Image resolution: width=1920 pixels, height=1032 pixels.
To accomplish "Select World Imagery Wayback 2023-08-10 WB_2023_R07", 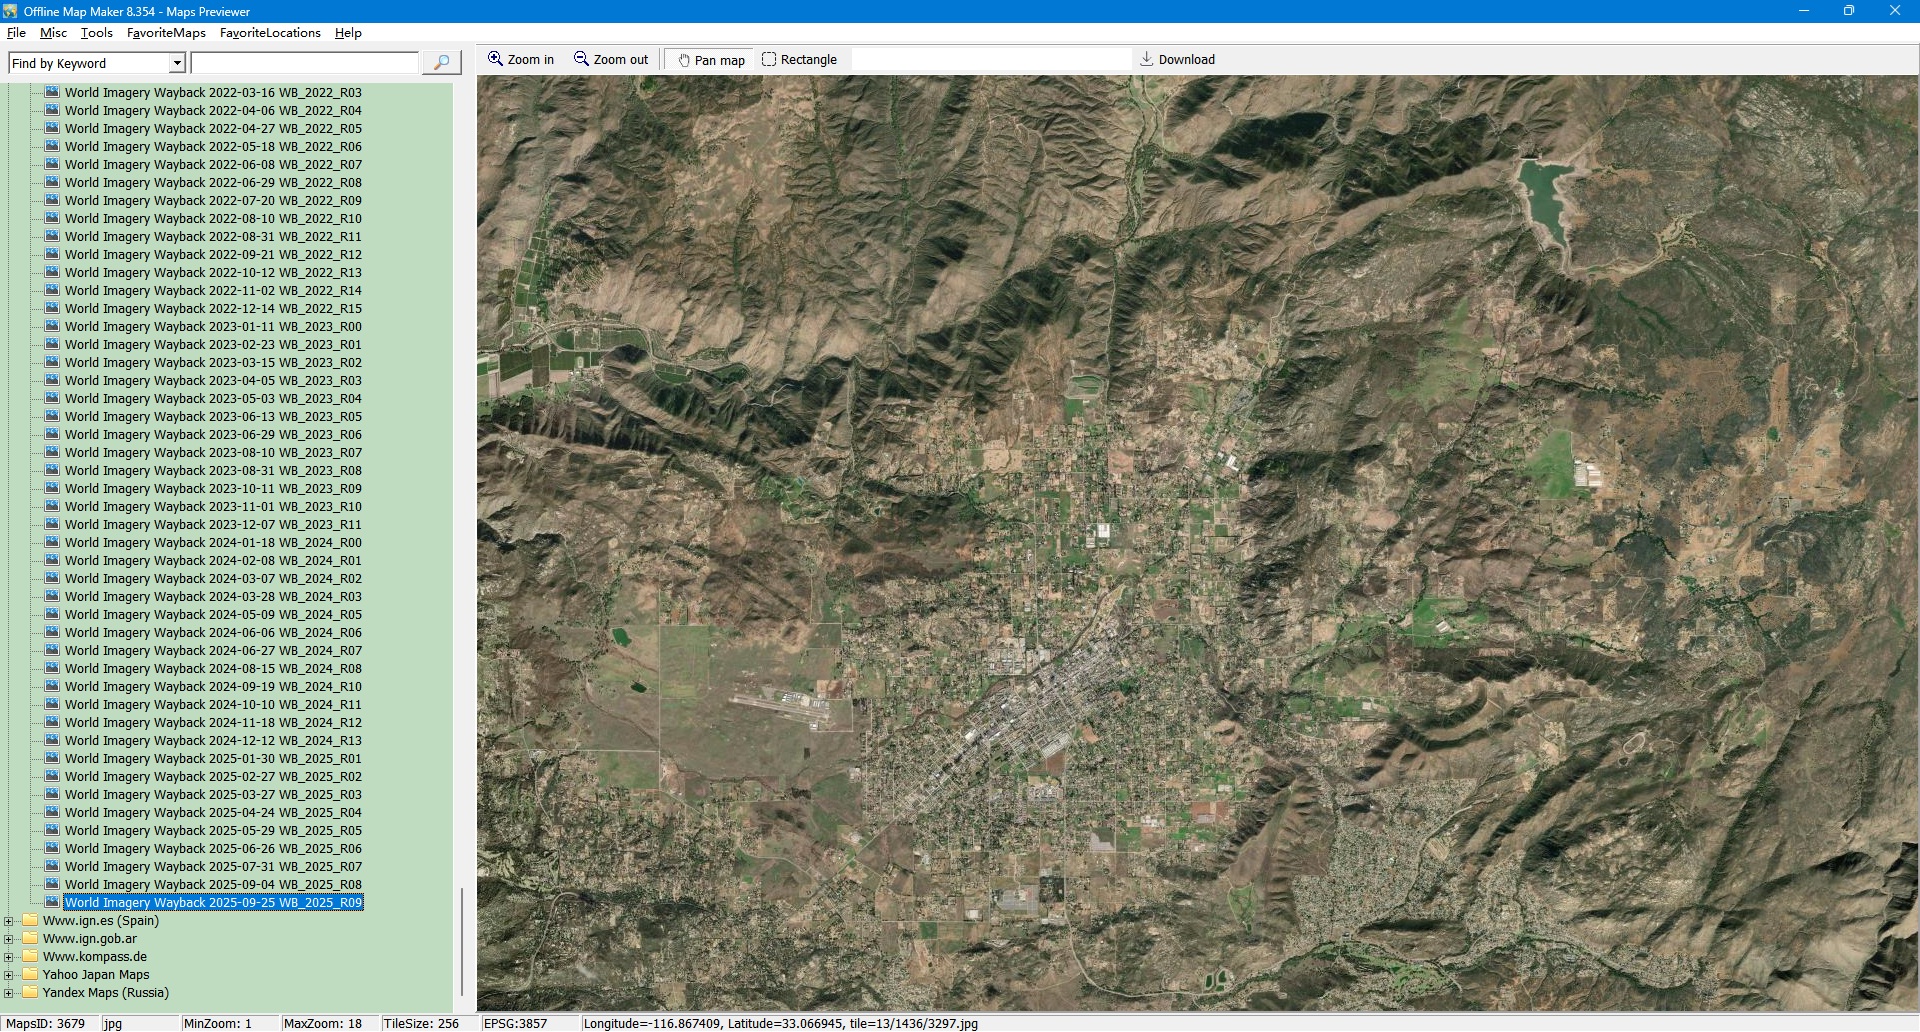I will [x=213, y=453].
